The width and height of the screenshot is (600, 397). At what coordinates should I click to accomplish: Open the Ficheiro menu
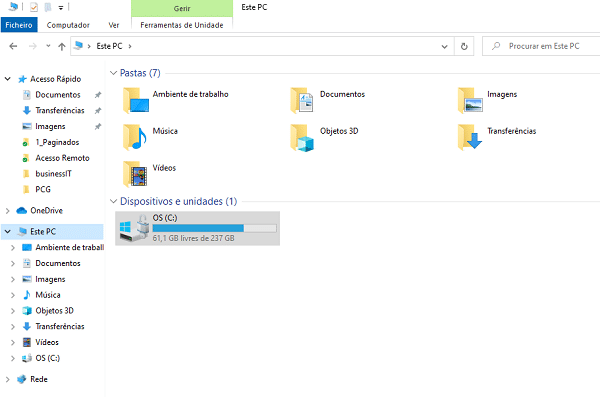19,25
